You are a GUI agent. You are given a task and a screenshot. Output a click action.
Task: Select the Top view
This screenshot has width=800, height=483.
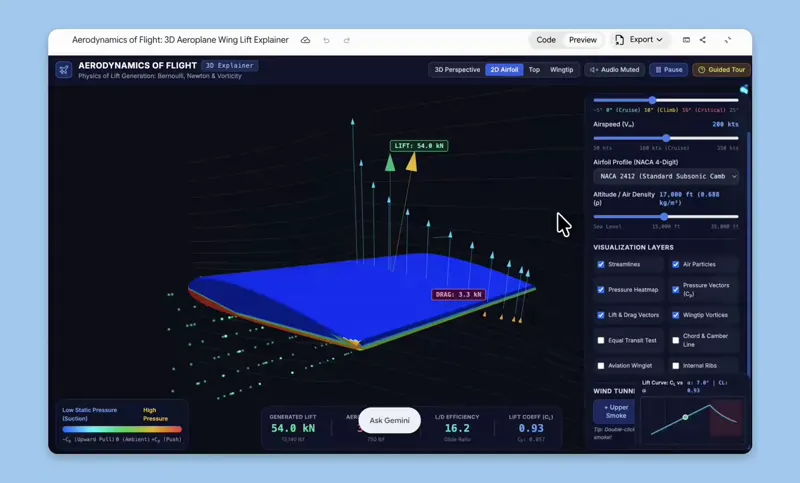click(534, 70)
